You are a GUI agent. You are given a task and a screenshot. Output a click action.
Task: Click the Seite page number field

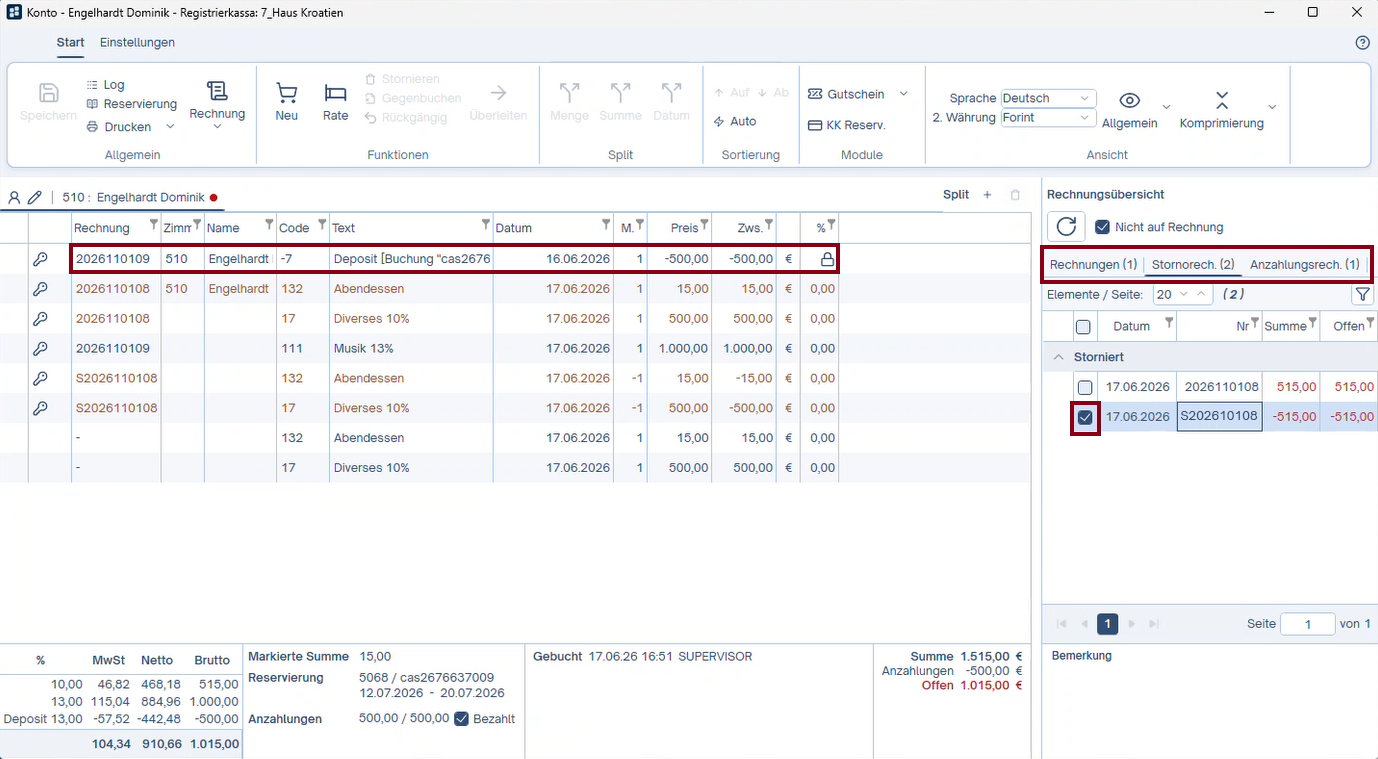click(1307, 624)
